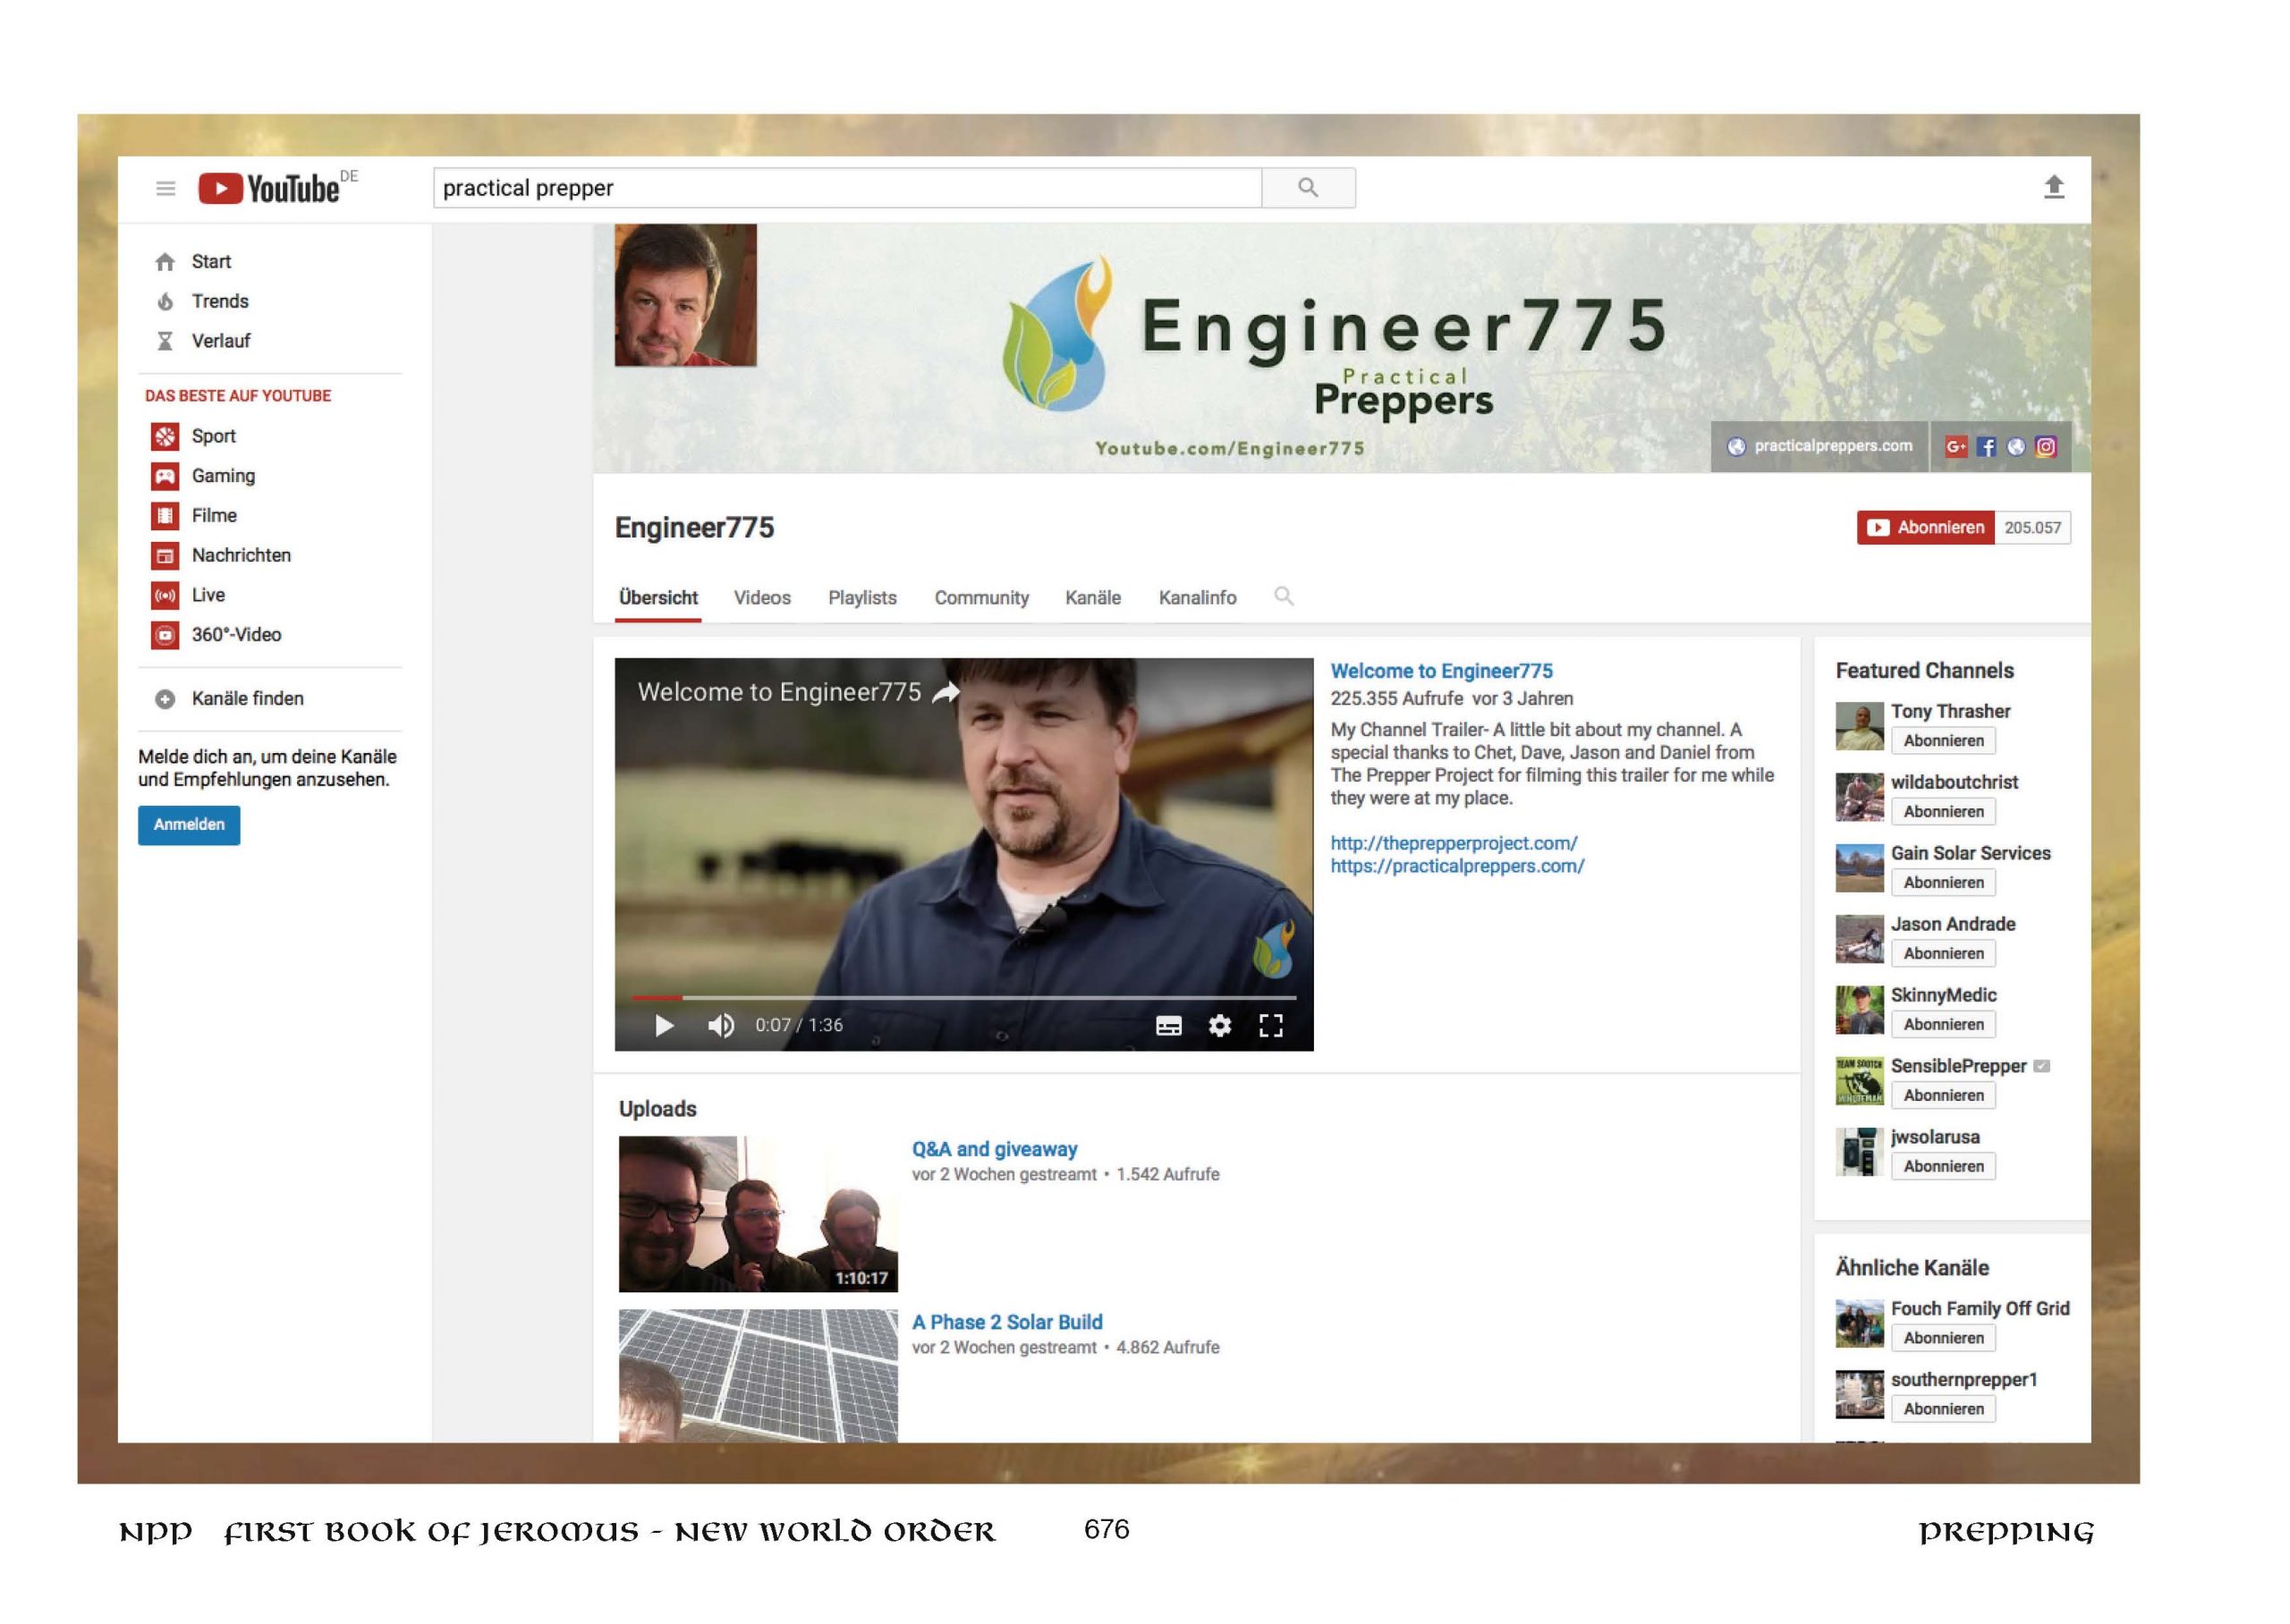Open the Kanalinfo tab

(x=1197, y=598)
